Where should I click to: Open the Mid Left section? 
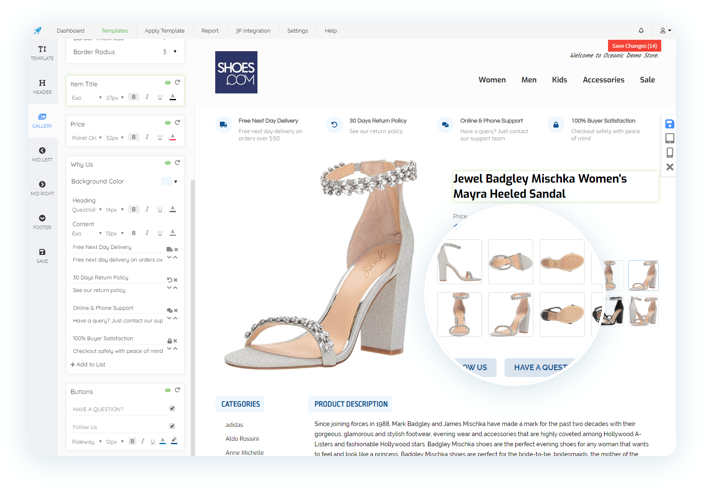42,154
